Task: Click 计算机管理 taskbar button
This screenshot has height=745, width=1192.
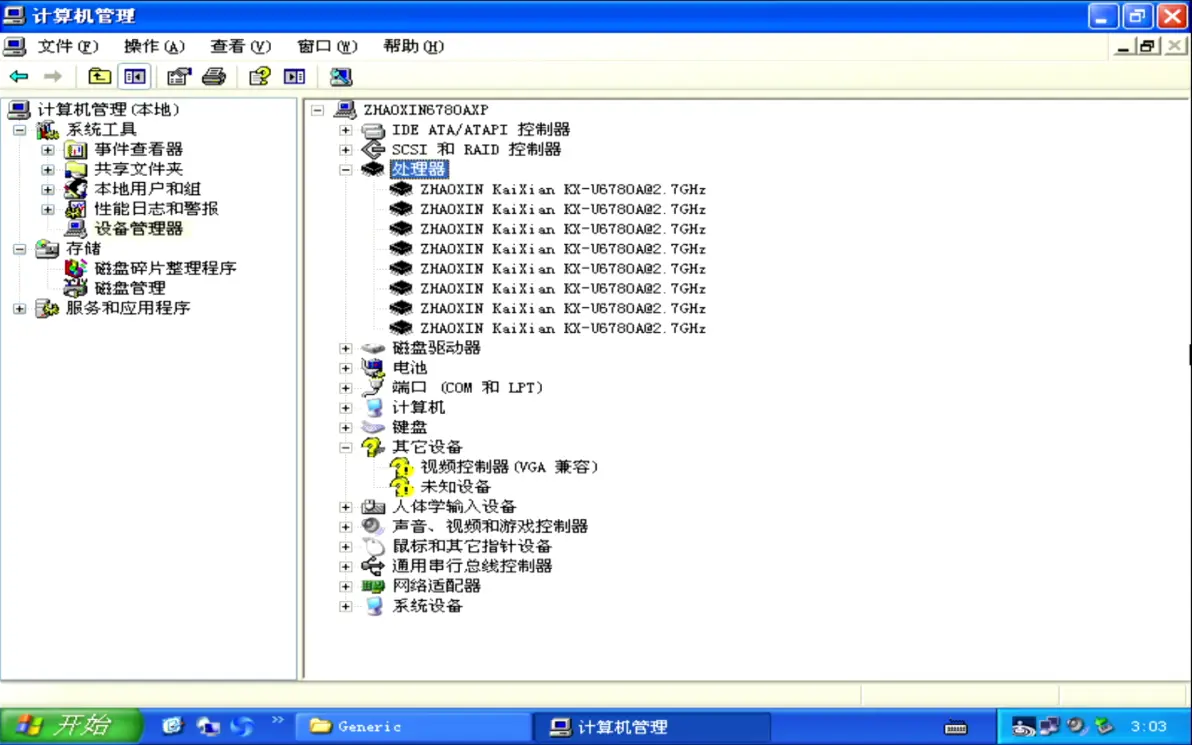Action: [x=651, y=726]
